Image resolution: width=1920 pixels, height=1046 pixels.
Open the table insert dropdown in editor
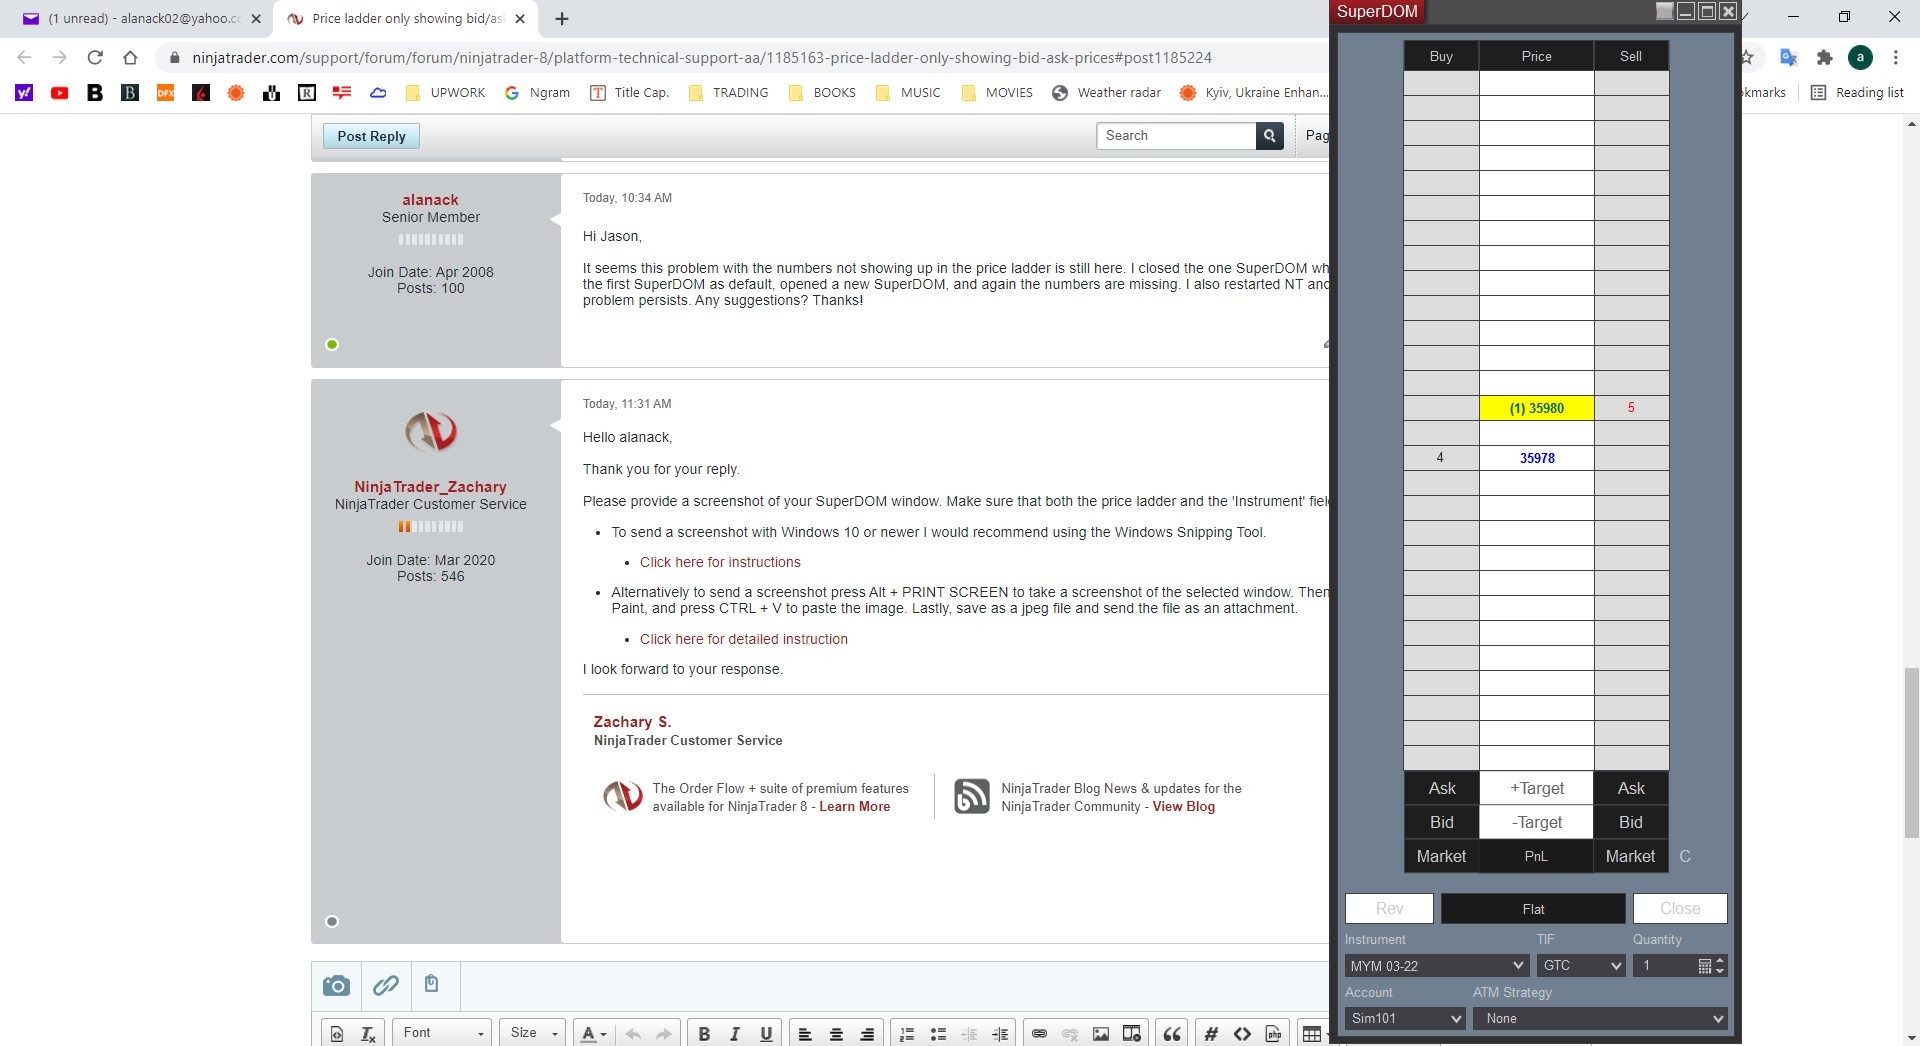[x=1314, y=1034]
